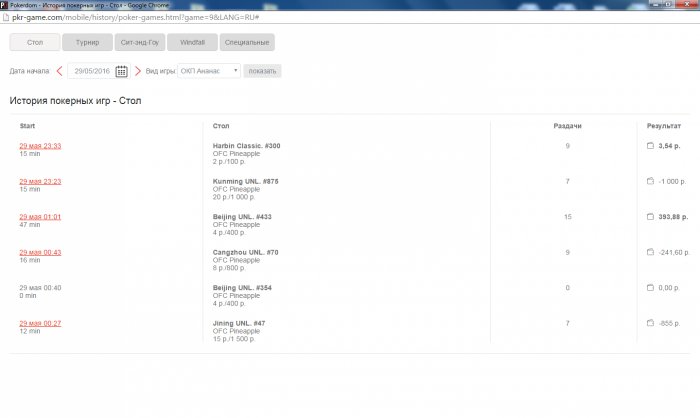This screenshot has height=418, width=700.
Task: Click the 20 р./1 000 р. stakes text
Action: [234, 197]
